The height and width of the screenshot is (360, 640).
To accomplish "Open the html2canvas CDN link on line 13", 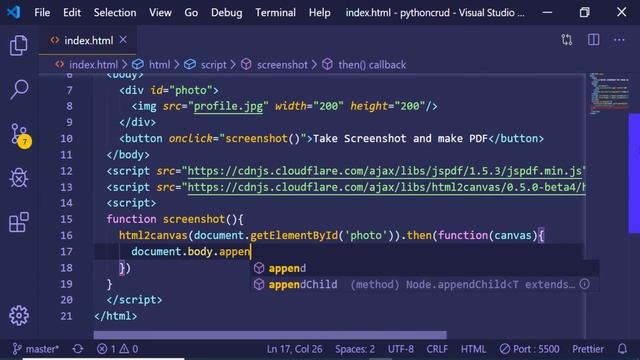I will pyautogui.click(x=386, y=187).
